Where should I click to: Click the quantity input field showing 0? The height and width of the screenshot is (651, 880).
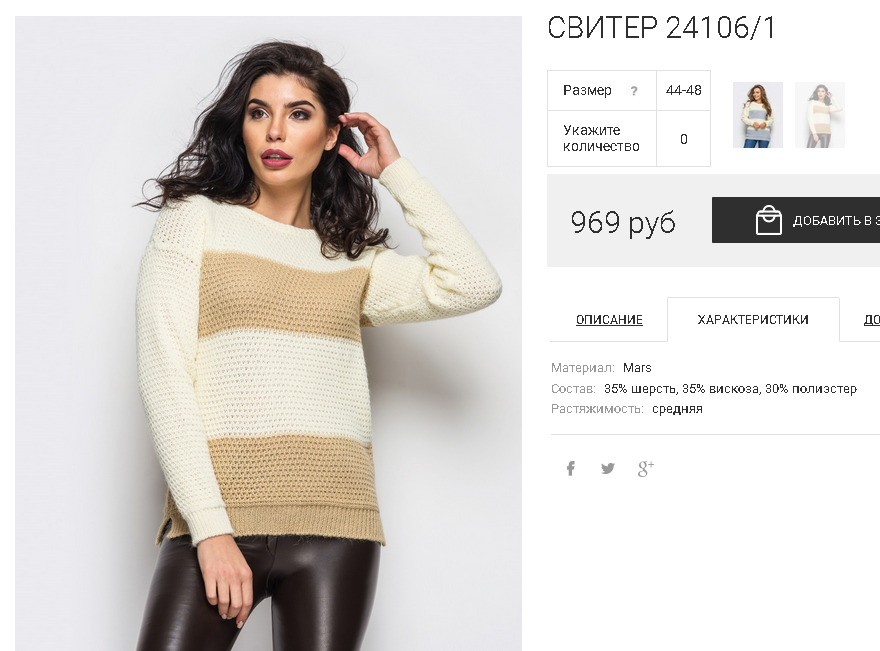click(x=684, y=139)
